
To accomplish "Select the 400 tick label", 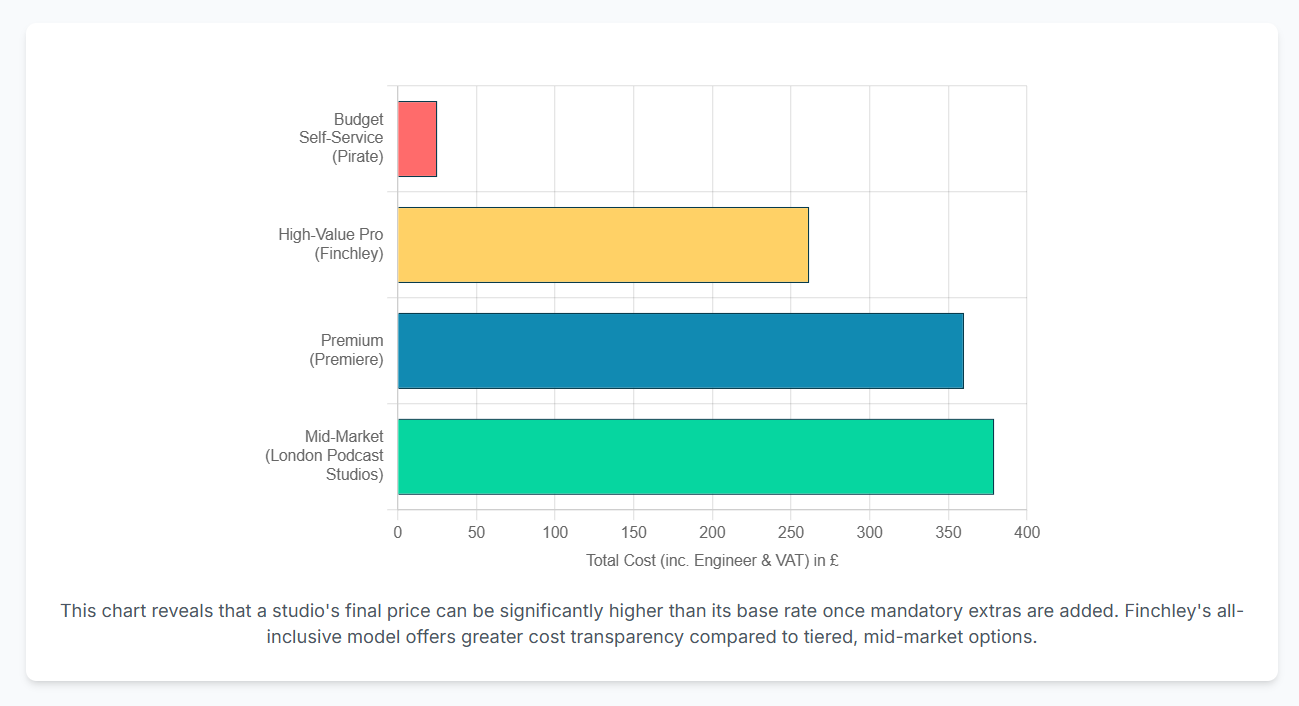I will tap(1026, 532).
